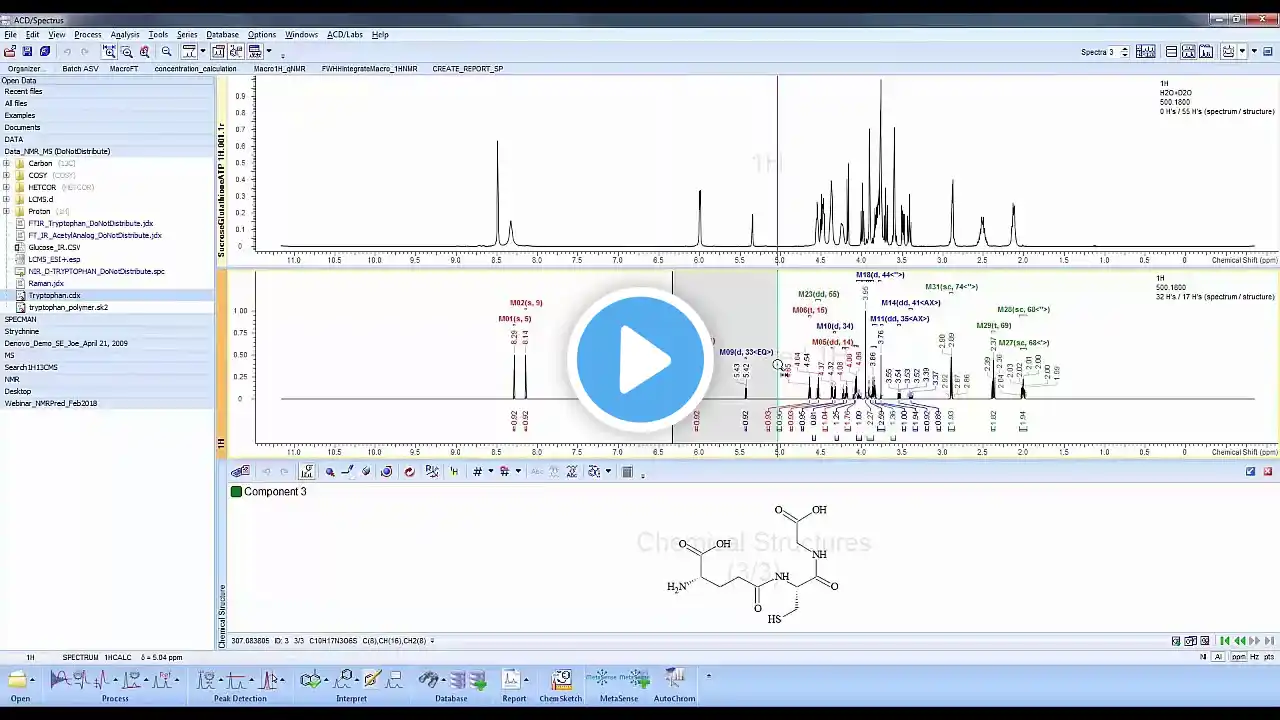This screenshot has height=720, width=1280.
Task: Click the binoculars database search icon
Action: coord(428,680)
